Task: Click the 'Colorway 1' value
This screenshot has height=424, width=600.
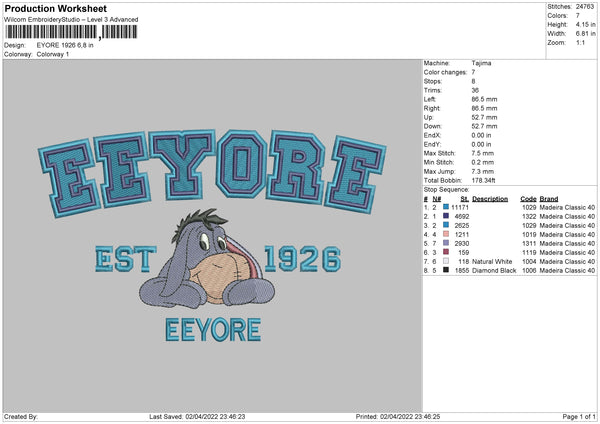Action: (x=53, y=54)
